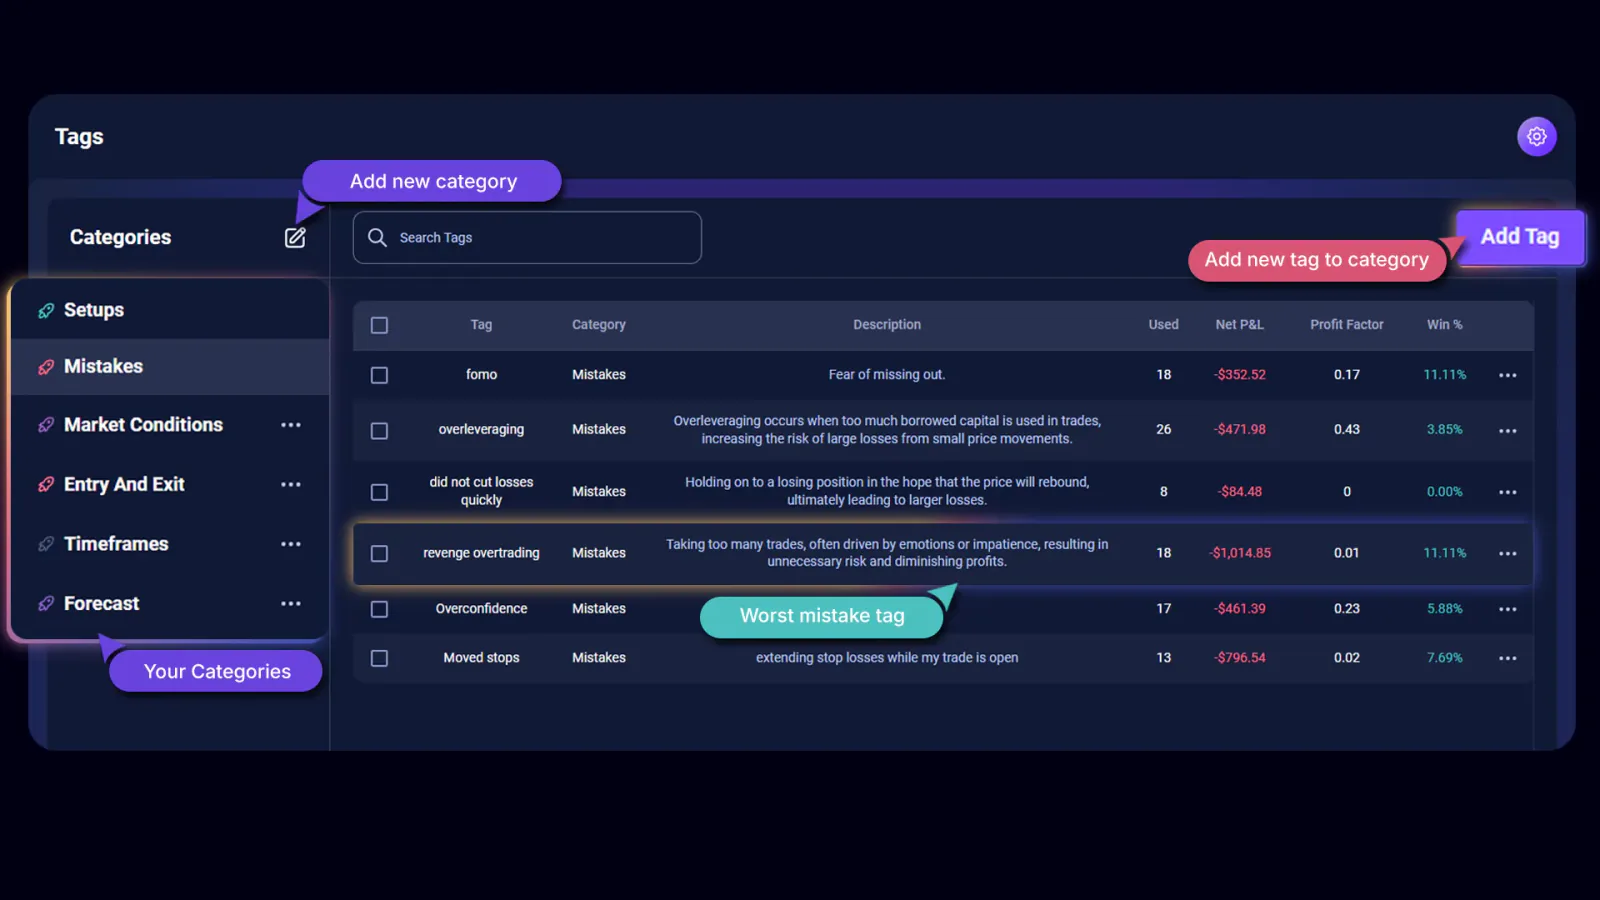Select the Entry And Exit category
The height and width of the screenshot is (900, 1600).
(170, 484)
